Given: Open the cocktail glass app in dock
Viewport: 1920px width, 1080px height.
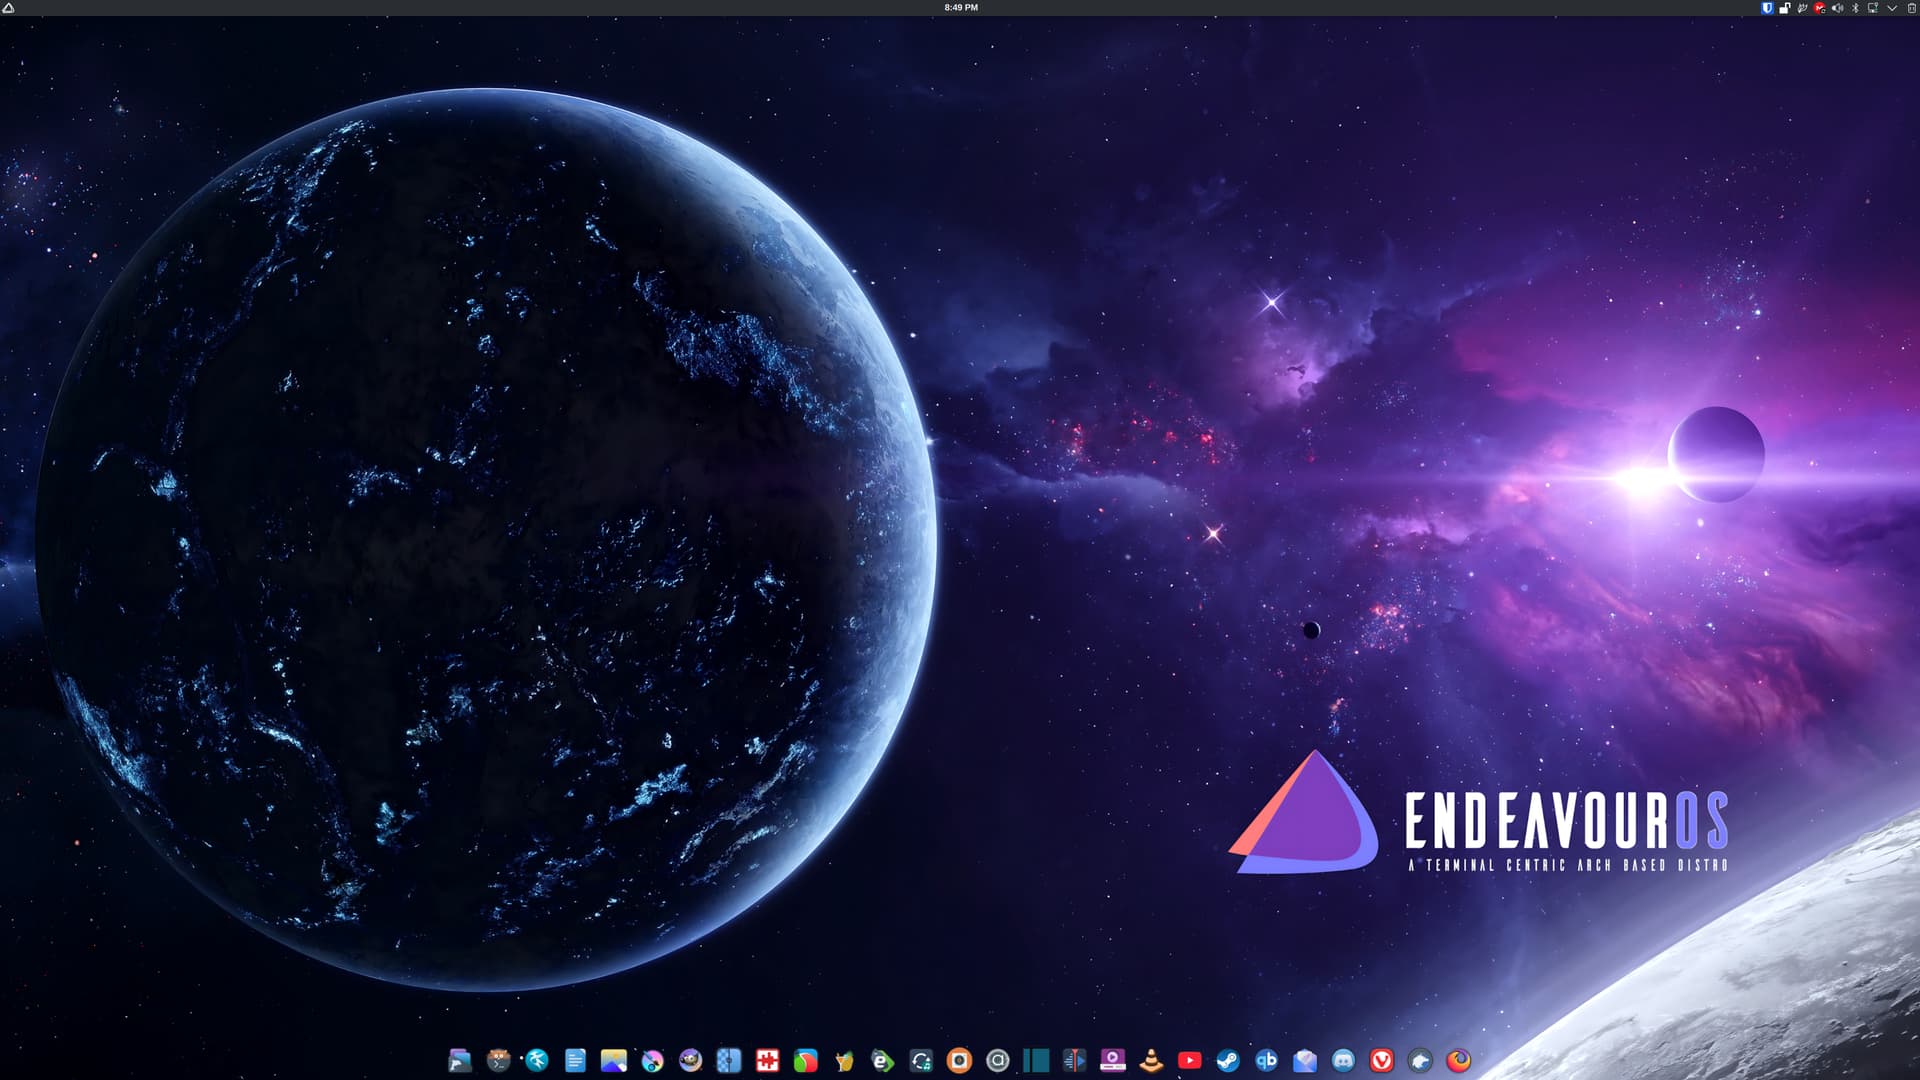Looking at the screenshot, I should (x=844, y=1061).
